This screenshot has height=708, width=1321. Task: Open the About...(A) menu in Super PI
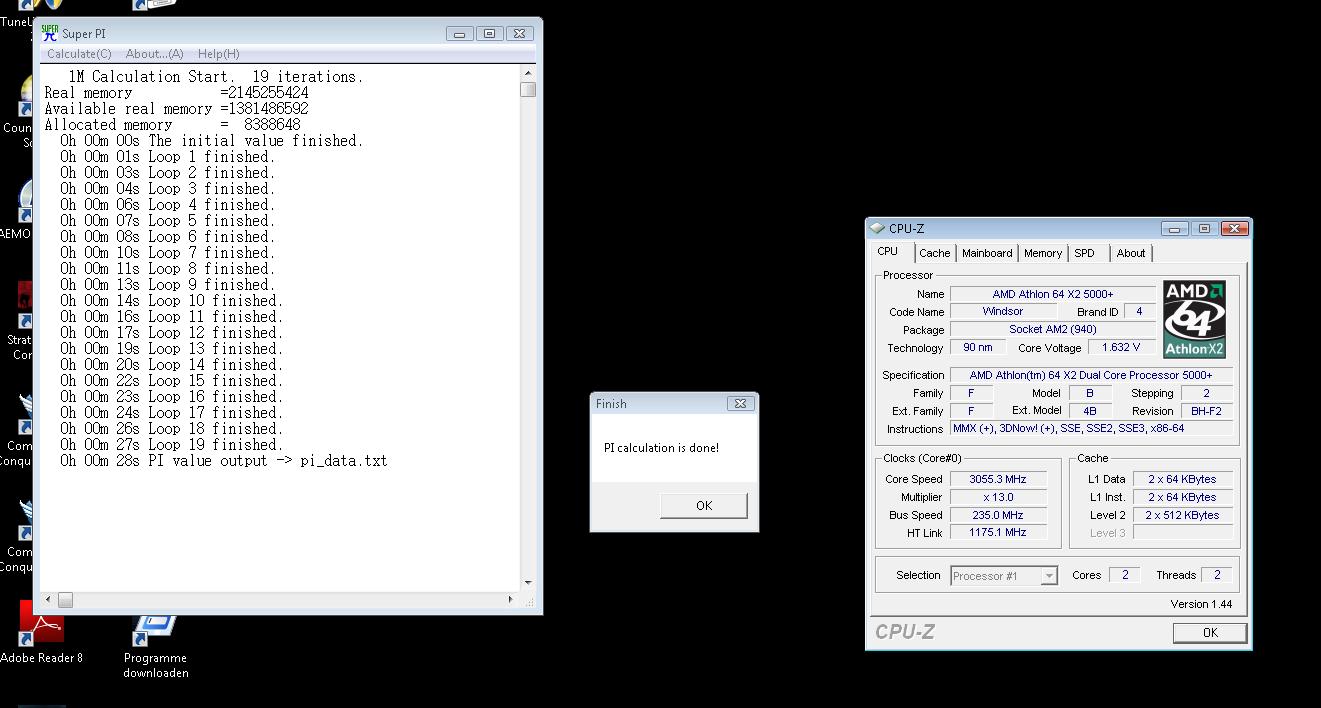(x=154, y=54)
